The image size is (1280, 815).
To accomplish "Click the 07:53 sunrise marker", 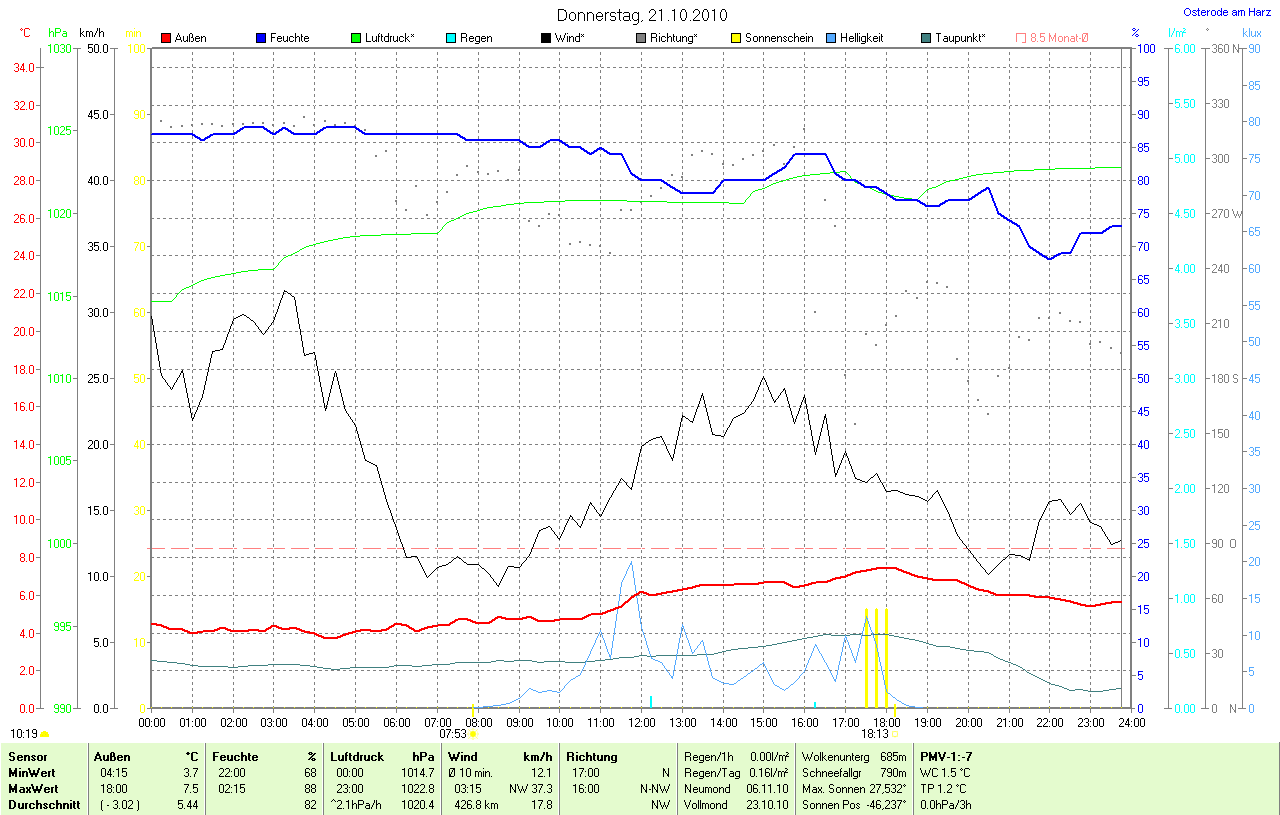I will 453,733.
